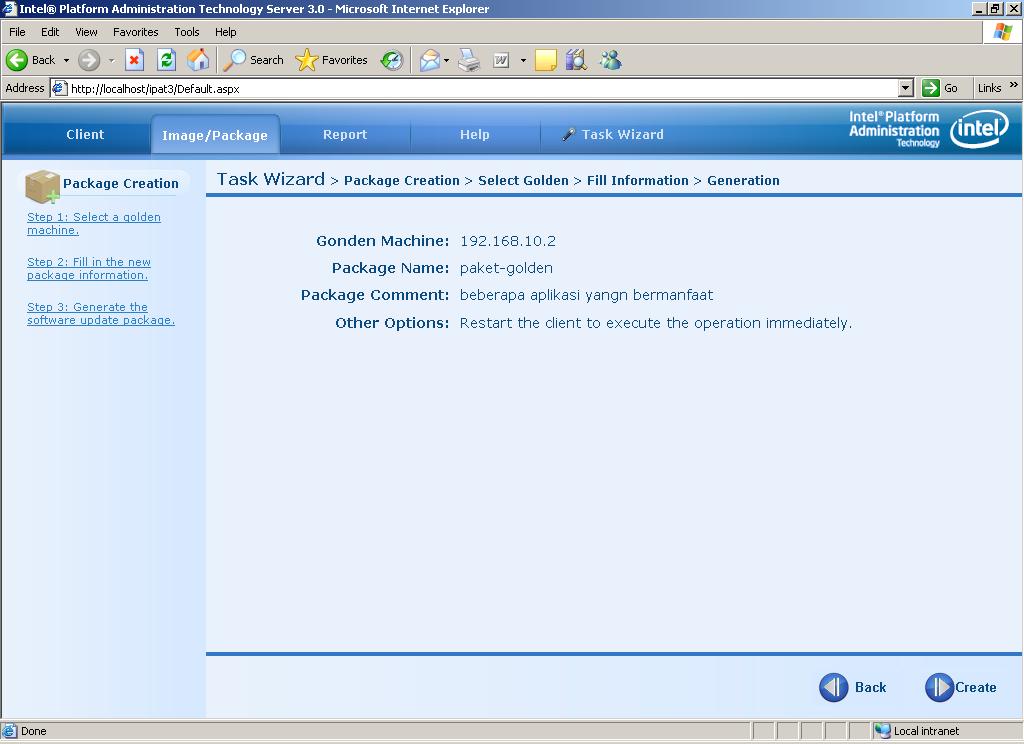The image size is (1024, 744).
Task: Open the Help menu in menu bar
Action: click(x=225, y=32)
